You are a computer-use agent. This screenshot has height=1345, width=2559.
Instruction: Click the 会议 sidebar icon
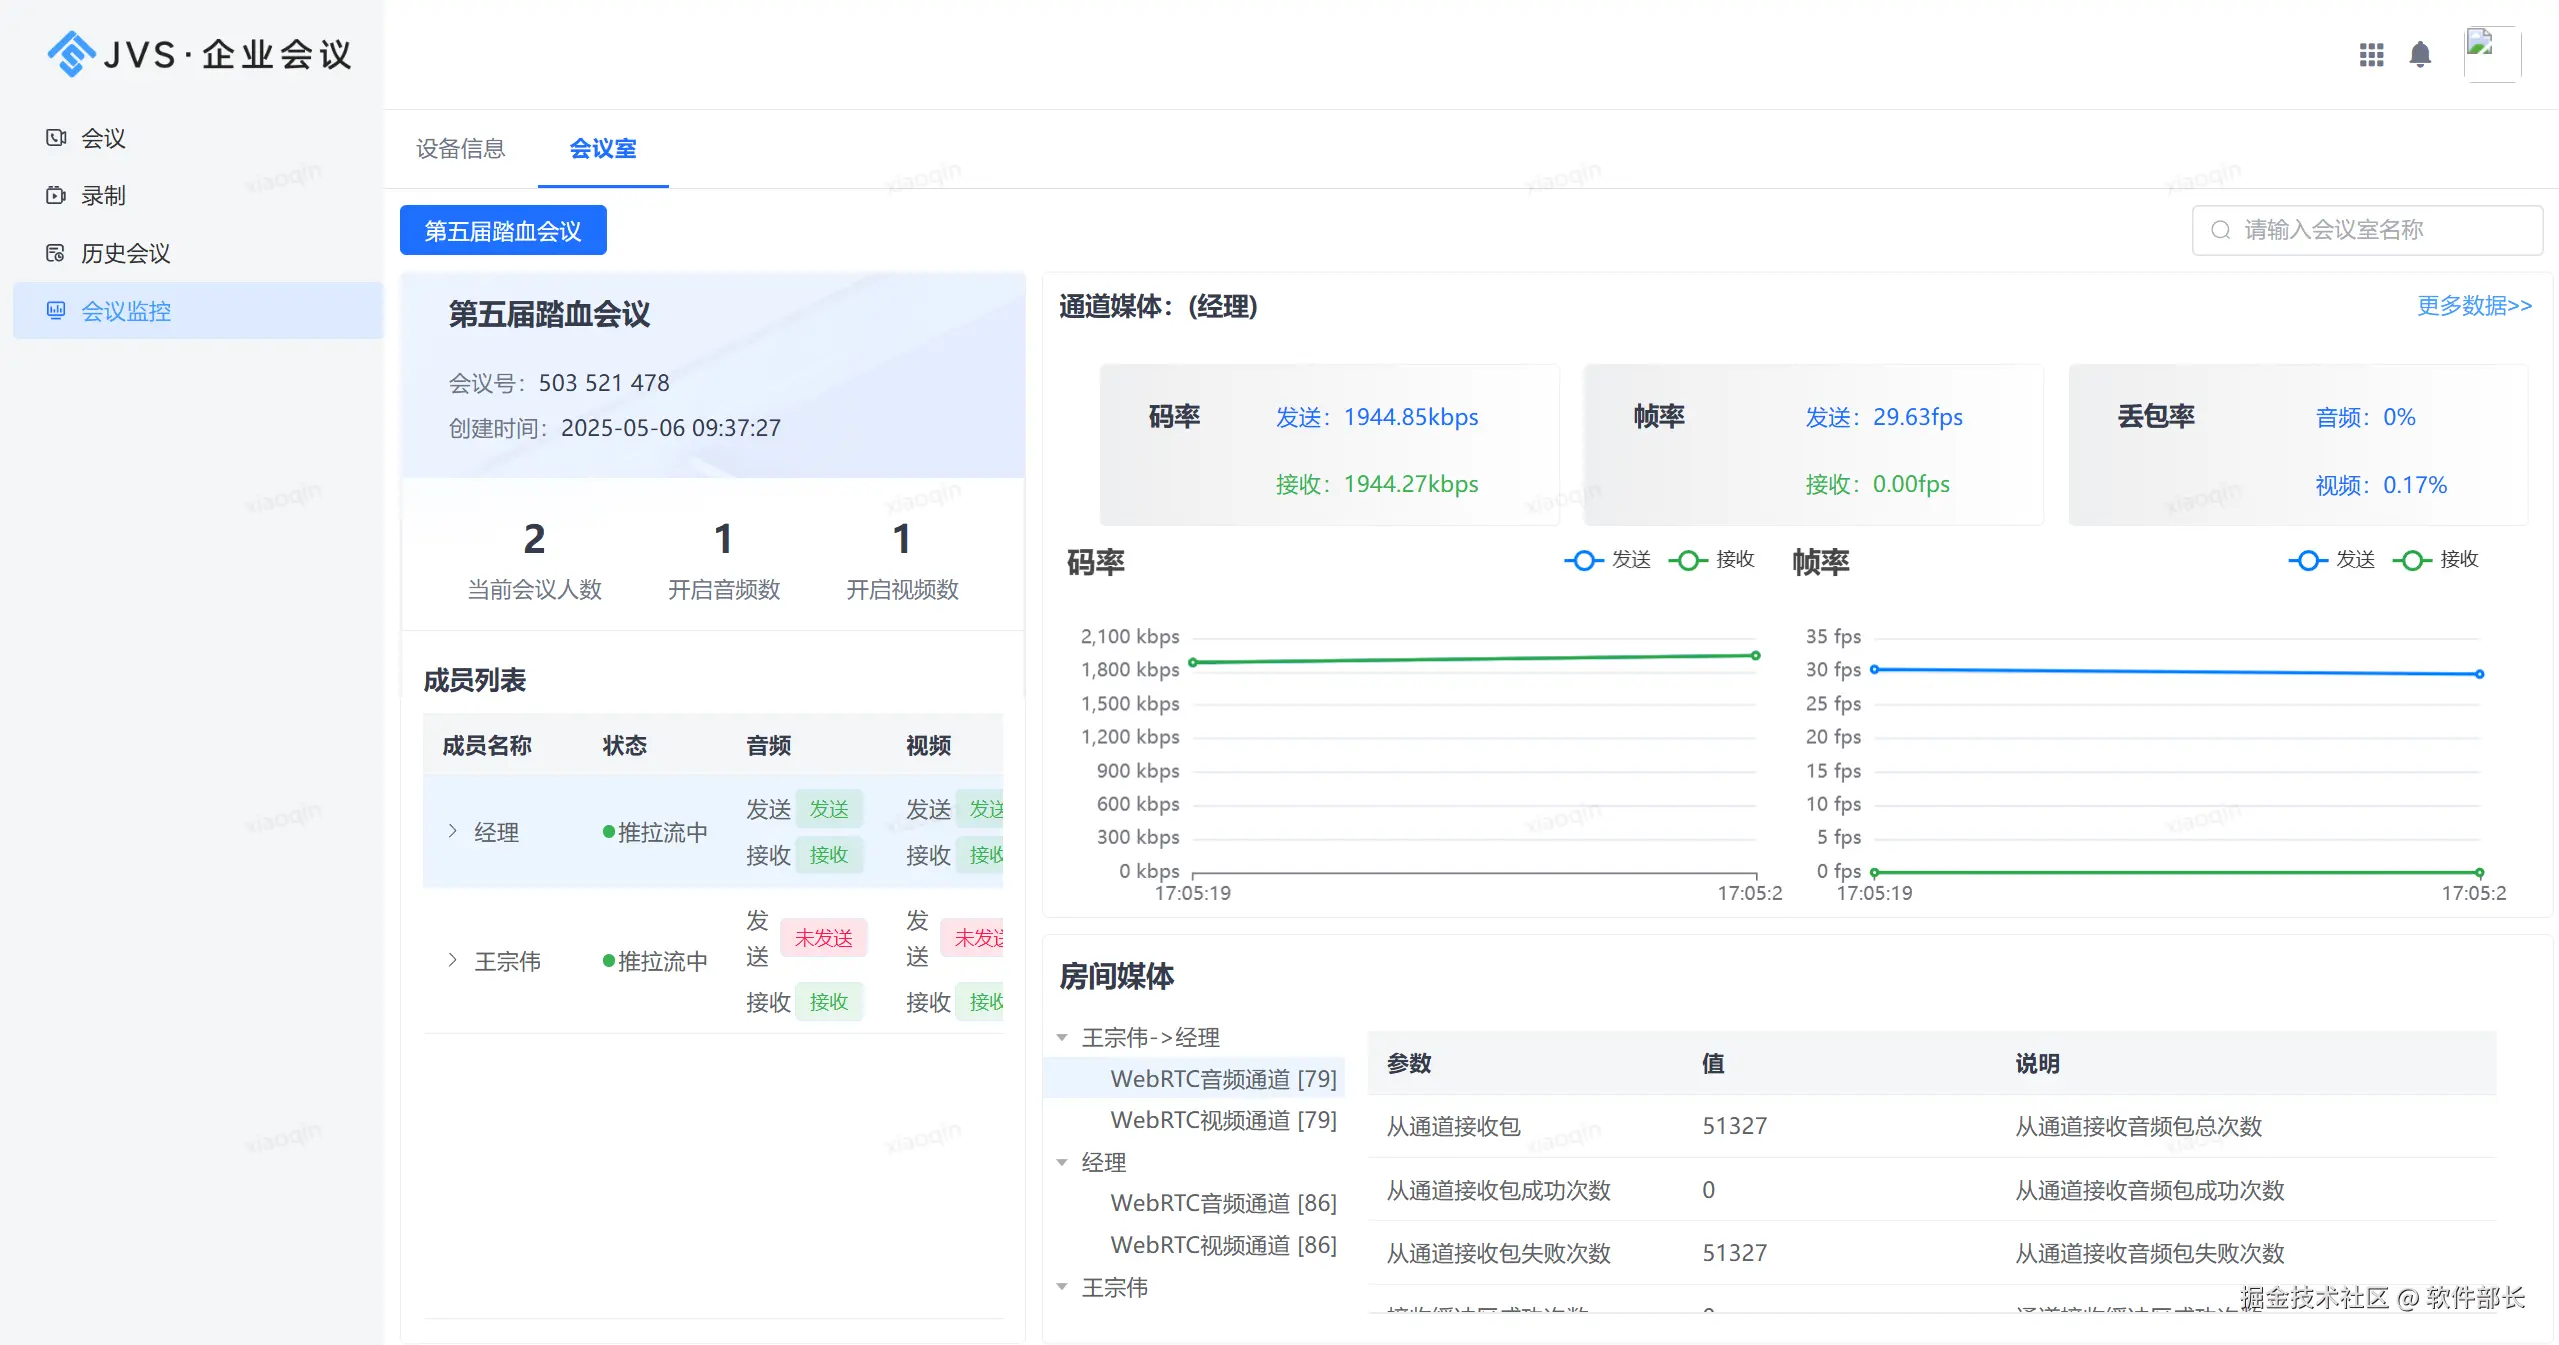[56, 138]
